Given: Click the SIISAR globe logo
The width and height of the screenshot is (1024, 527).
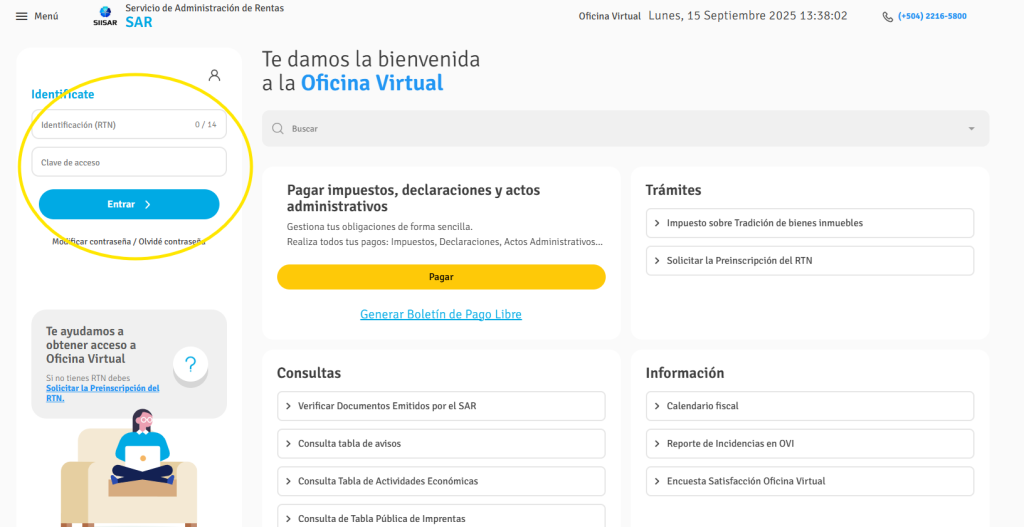Looking at the screenshot, I should click(x=104, y=16).
